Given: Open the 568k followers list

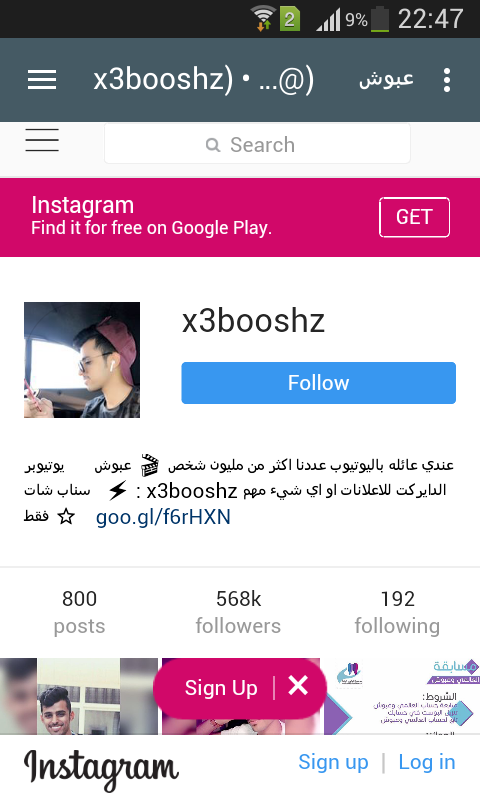Looking at the screenshot, I should pyautogui.click(x=238, y=612).
